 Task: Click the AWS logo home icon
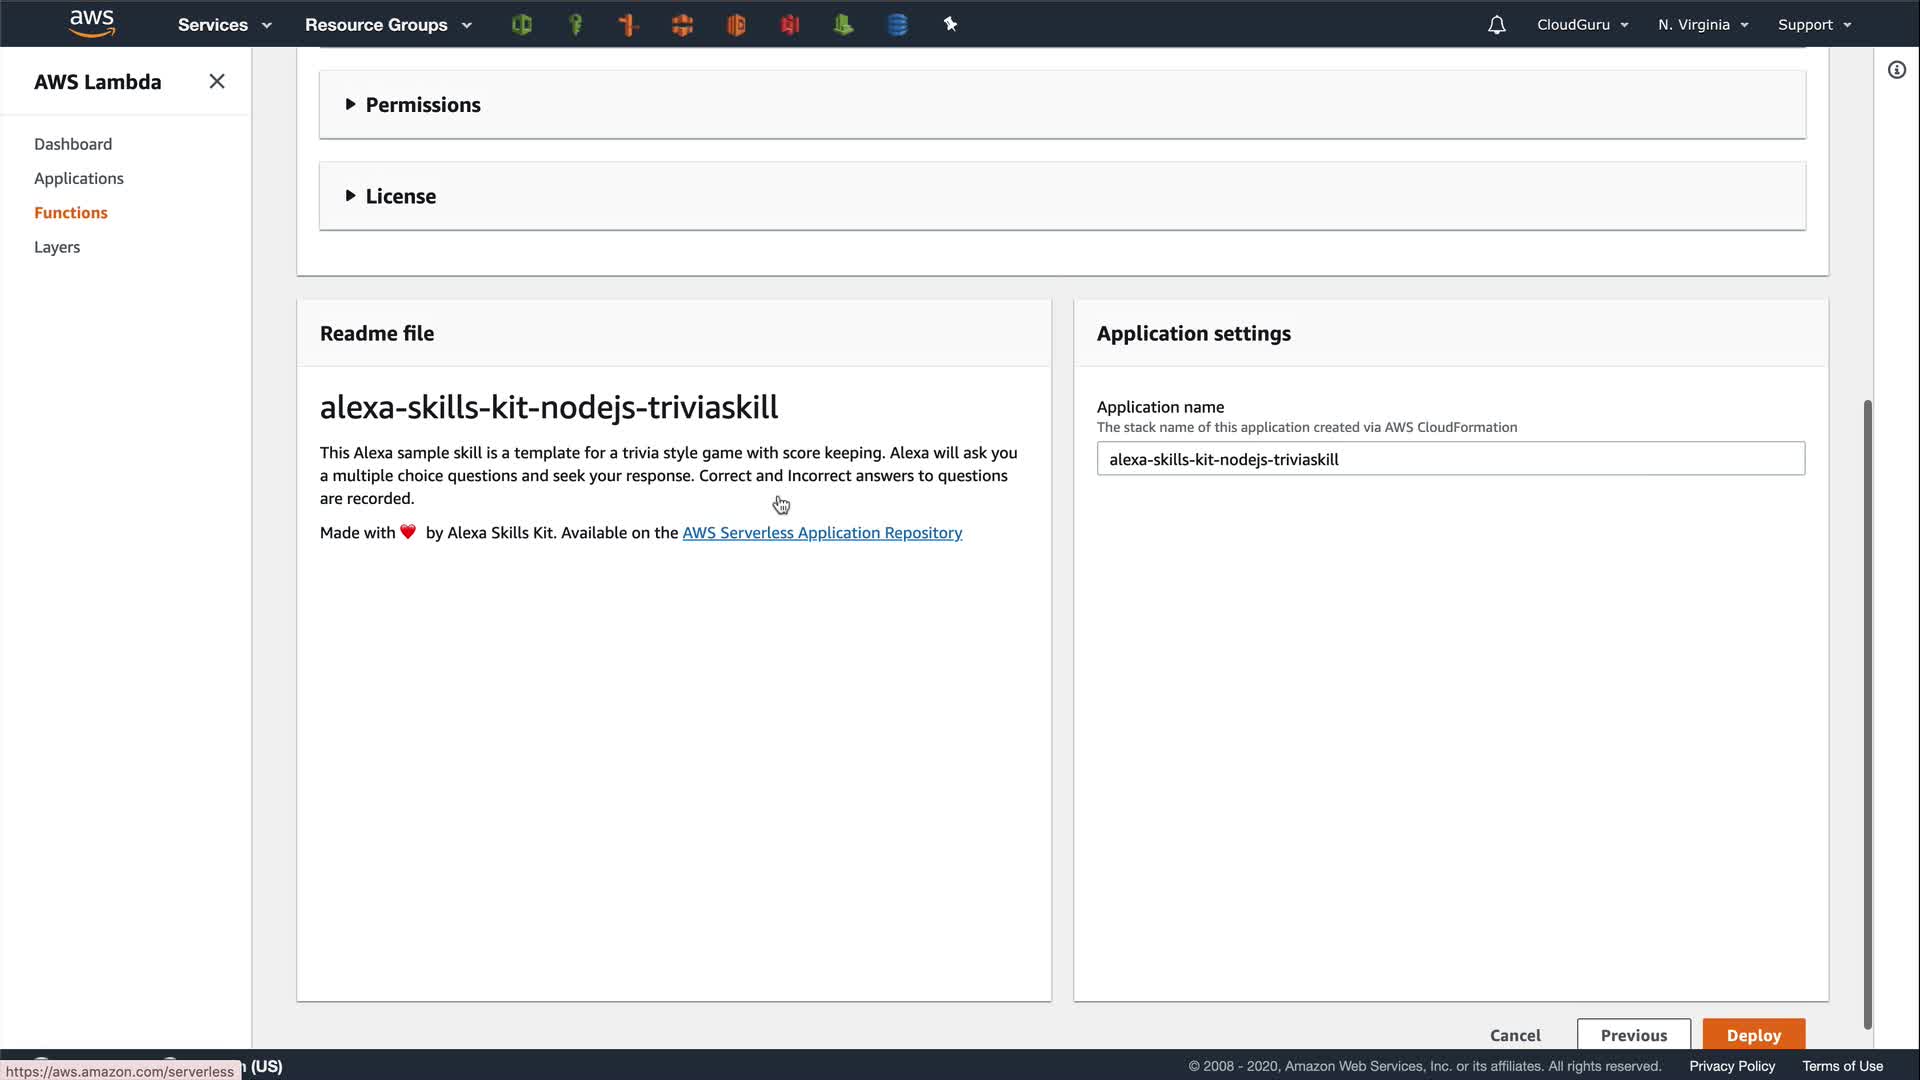[92, 24]
